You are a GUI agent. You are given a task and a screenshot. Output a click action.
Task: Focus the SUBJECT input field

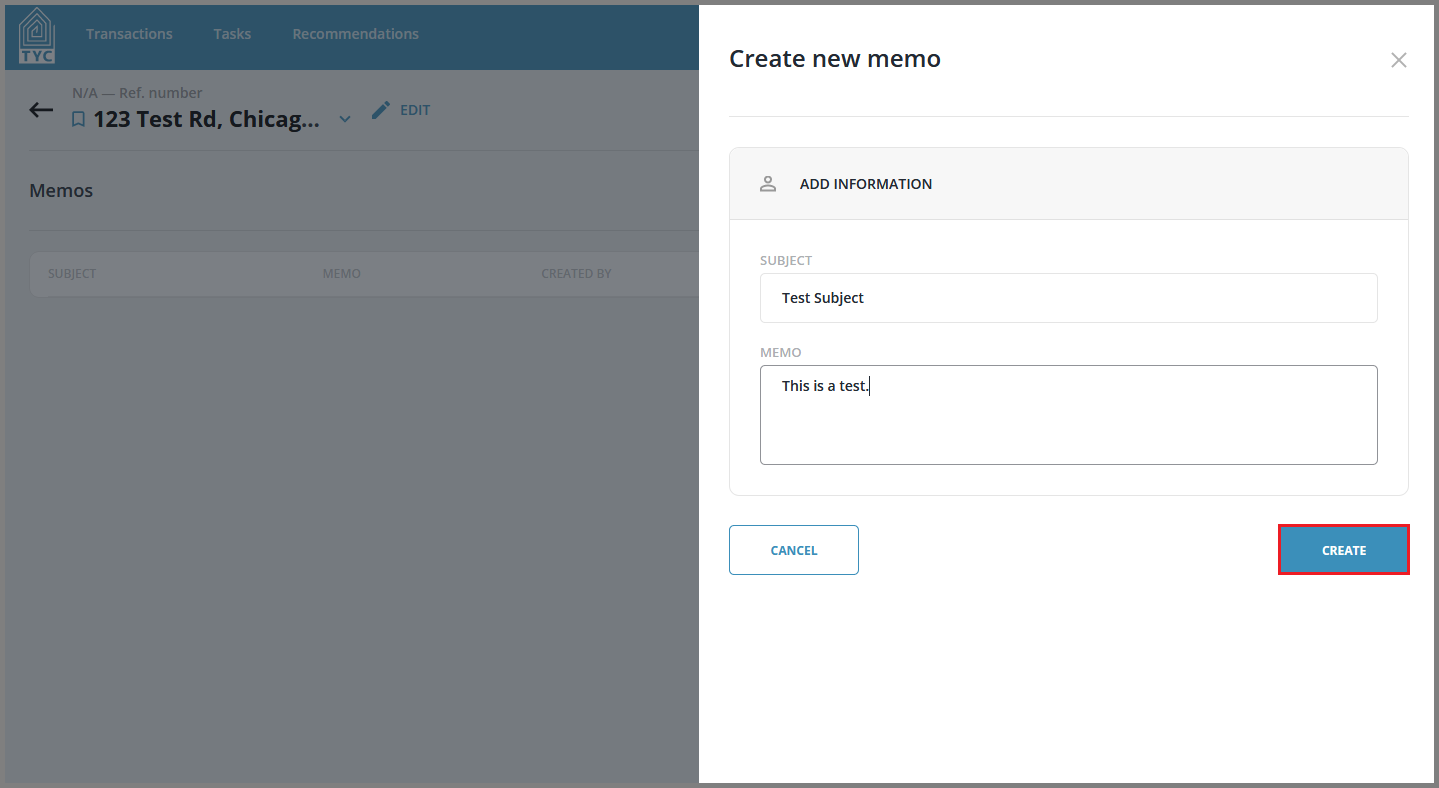[x=1068, y=297]
